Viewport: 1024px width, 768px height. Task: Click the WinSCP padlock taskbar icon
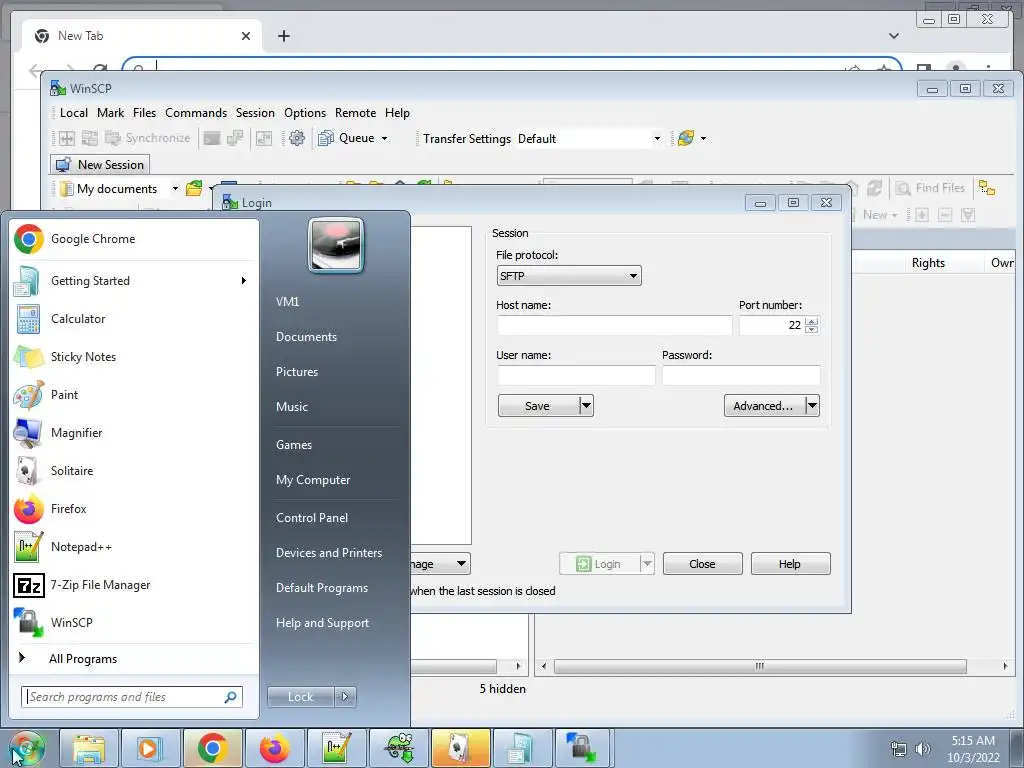pyautogui.click(x=583, y=748)
